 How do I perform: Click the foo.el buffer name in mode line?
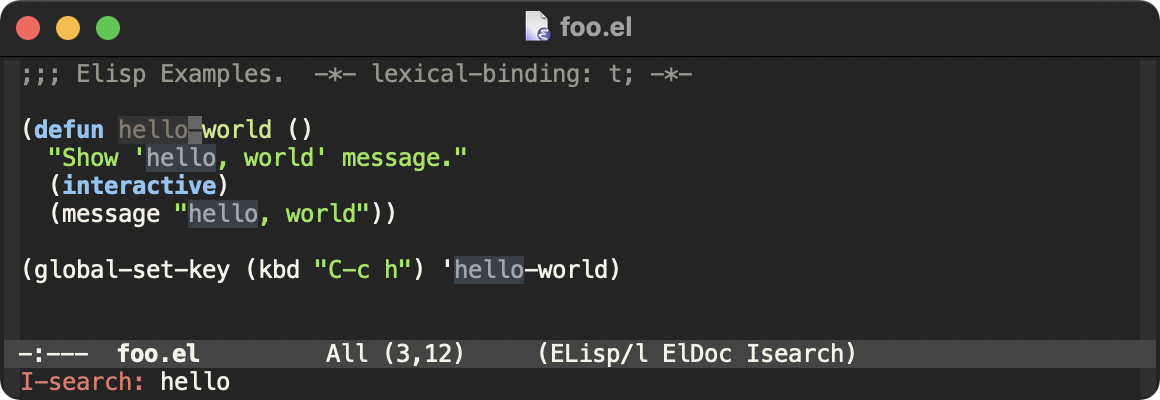pos(158,353)
